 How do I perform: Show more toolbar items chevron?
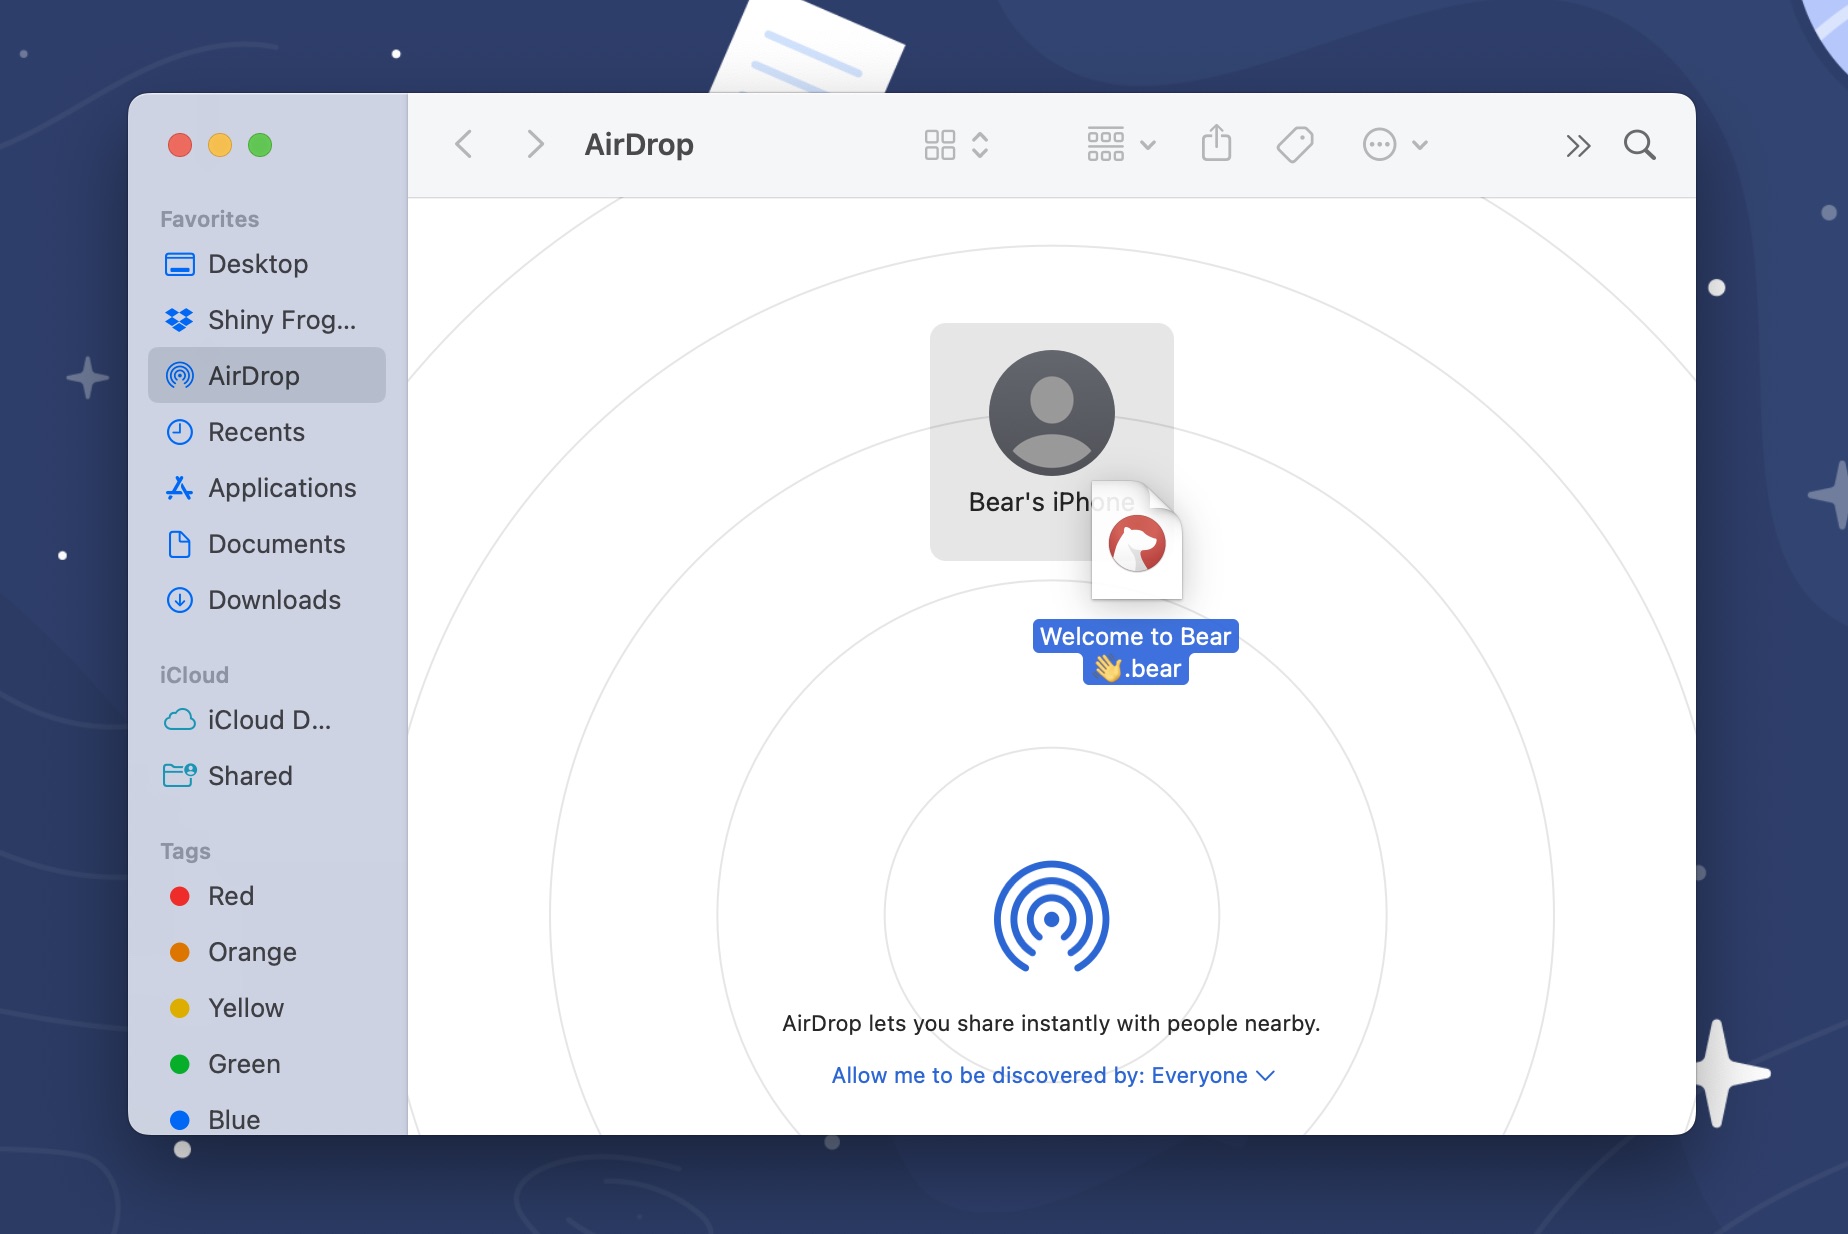coord(1577,146)
